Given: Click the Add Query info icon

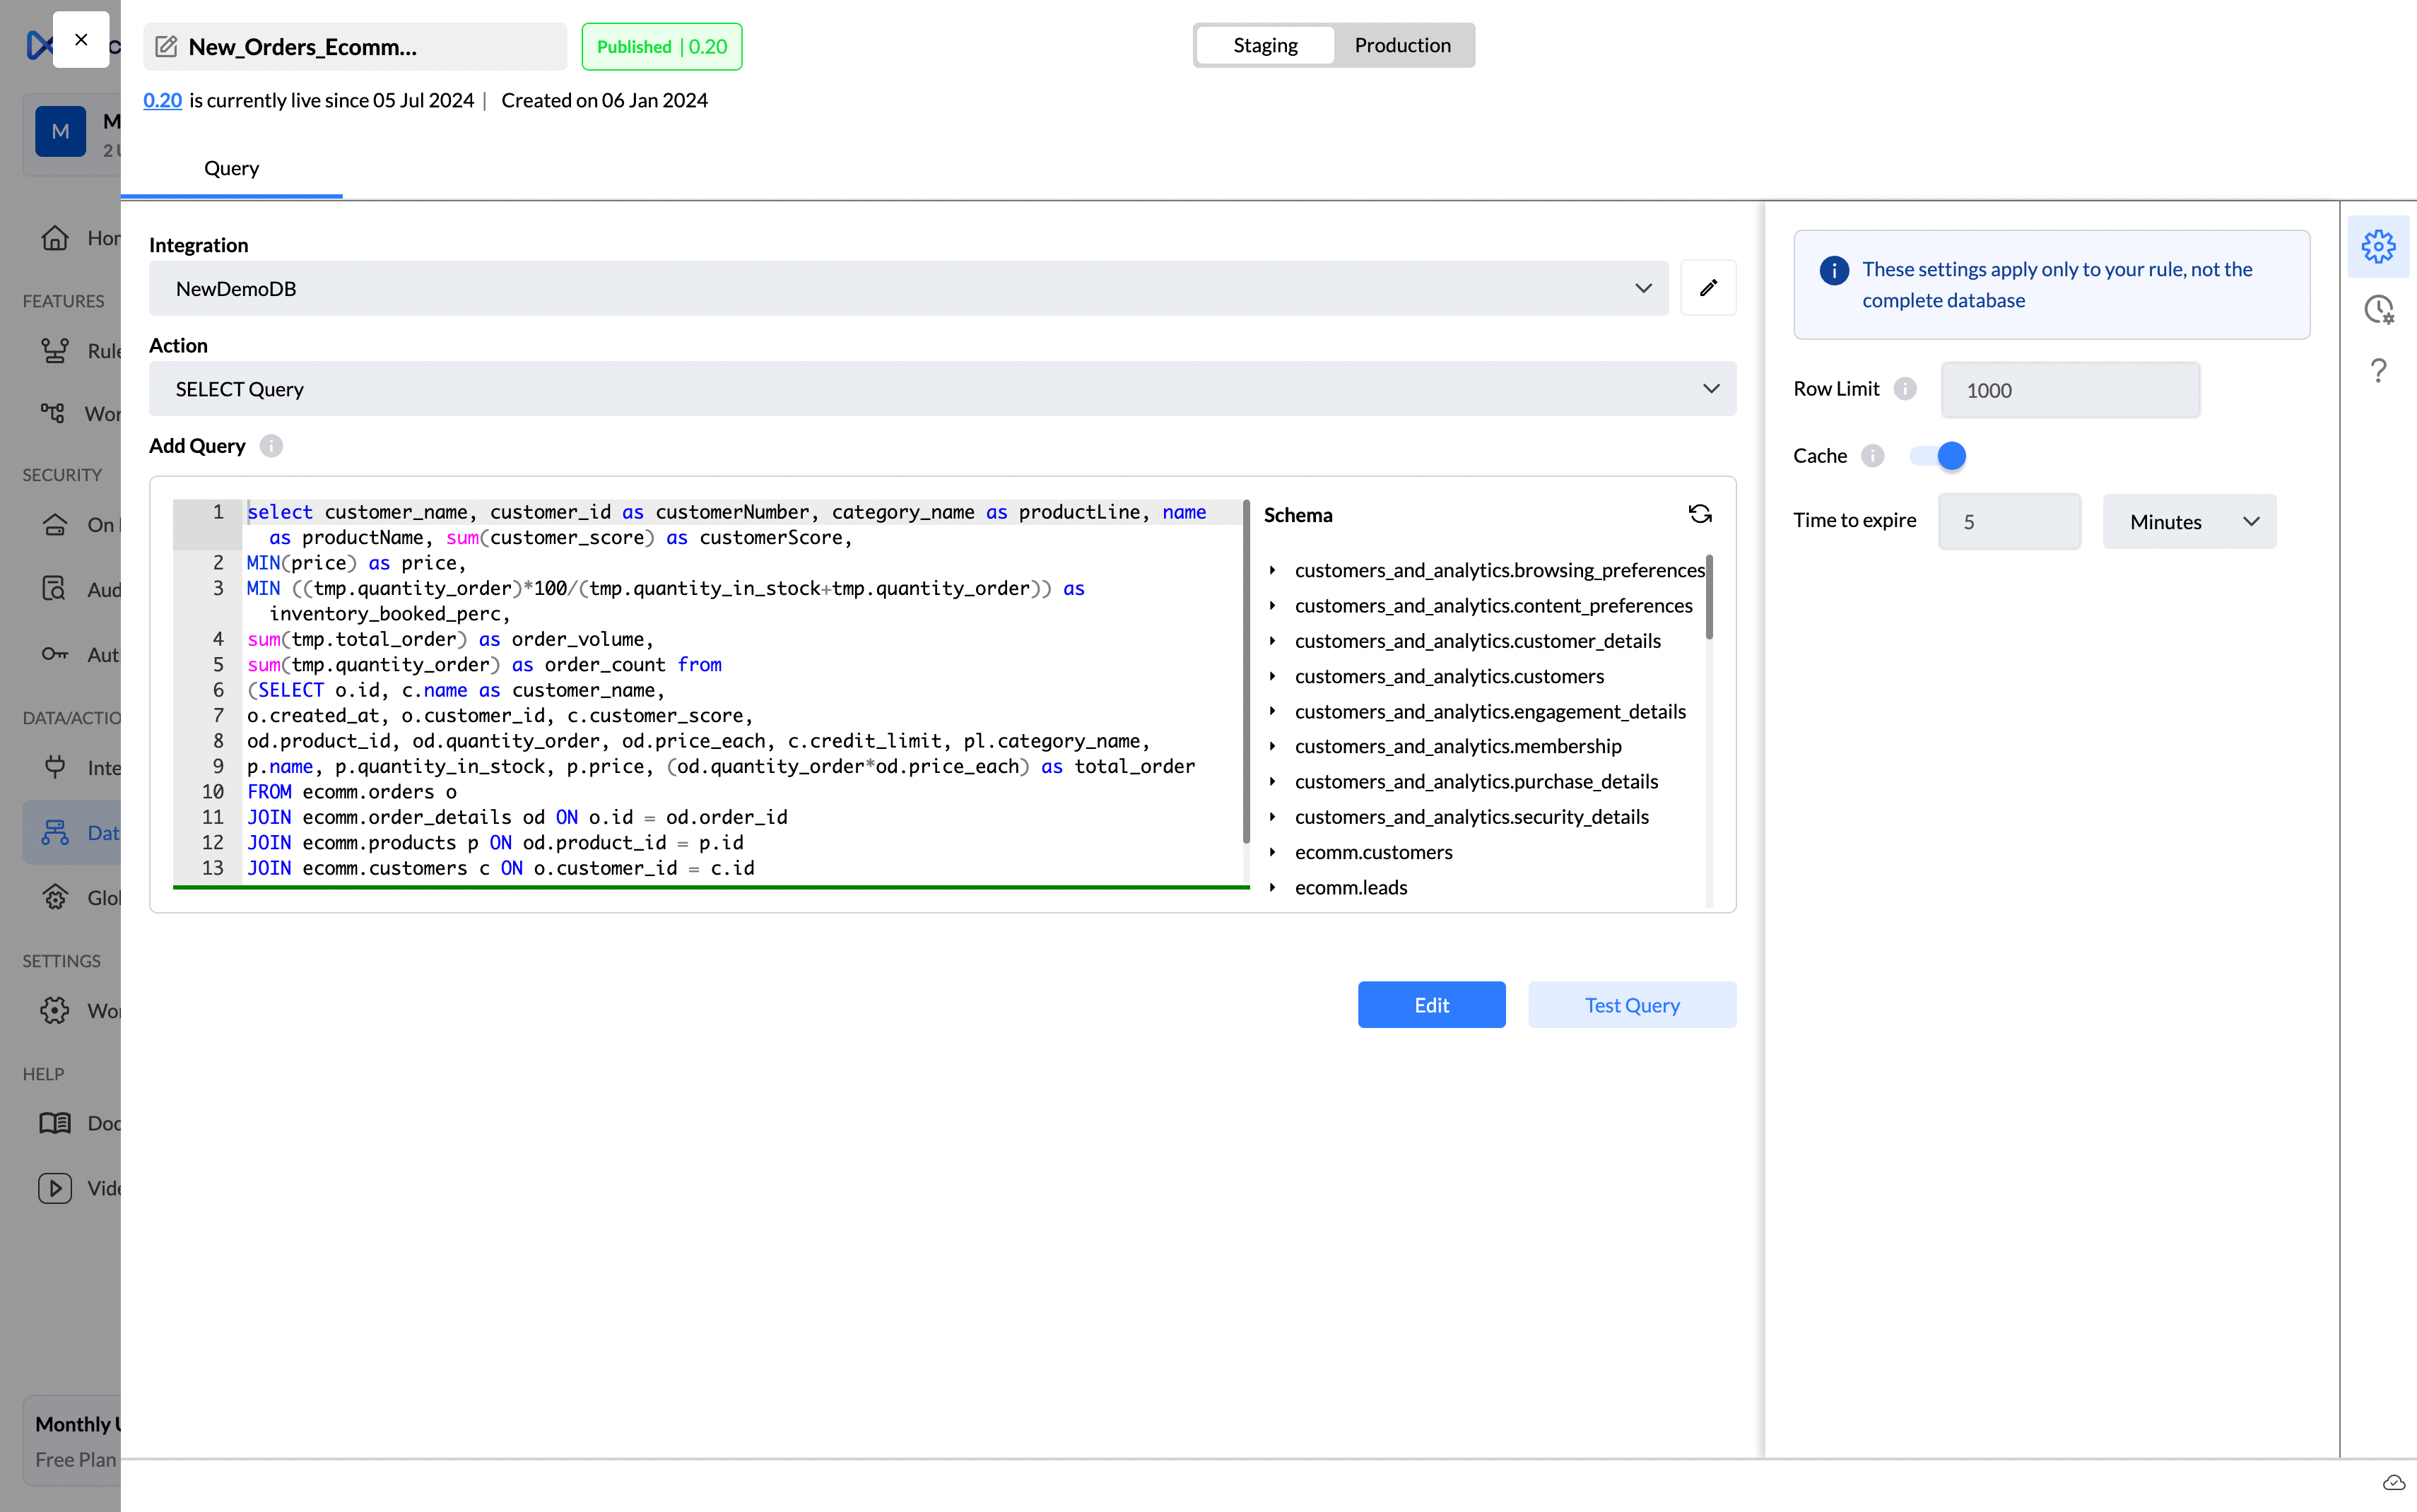Looking at the screenshot, I should [271, 446].
